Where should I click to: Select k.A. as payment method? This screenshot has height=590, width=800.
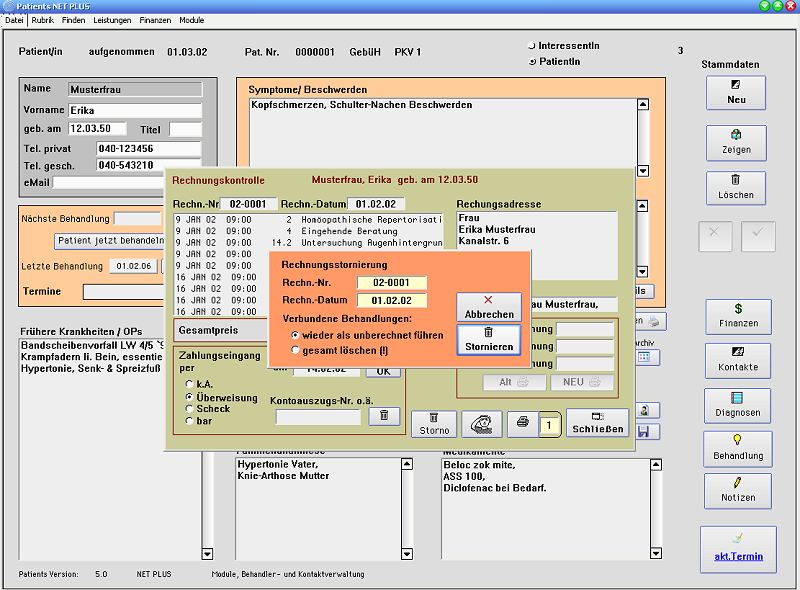click(x=189, y=384)
